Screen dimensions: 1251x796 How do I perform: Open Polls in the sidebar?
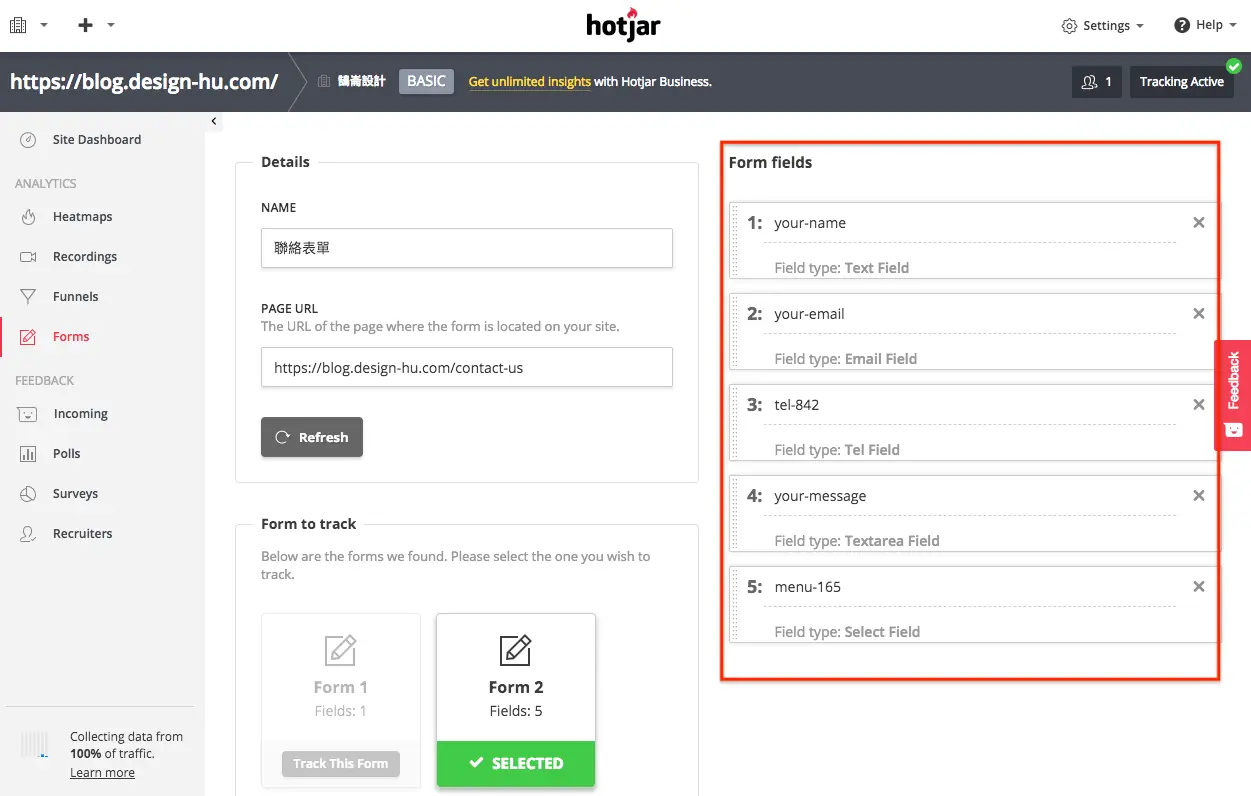(67, 454)
